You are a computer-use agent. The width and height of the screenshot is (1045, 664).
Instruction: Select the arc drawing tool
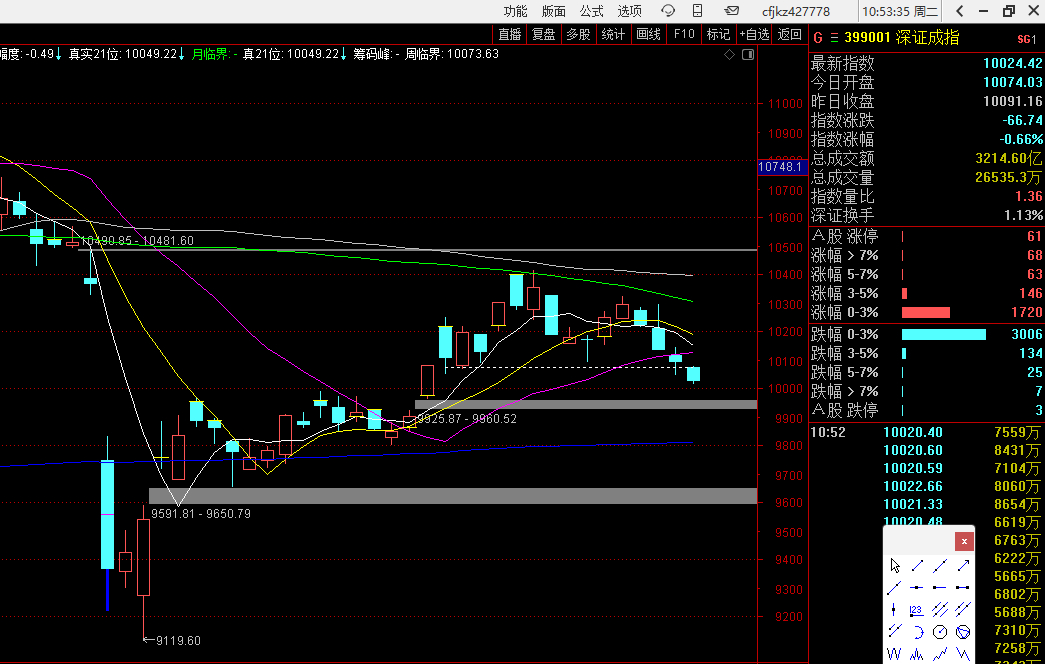(918, 632)
